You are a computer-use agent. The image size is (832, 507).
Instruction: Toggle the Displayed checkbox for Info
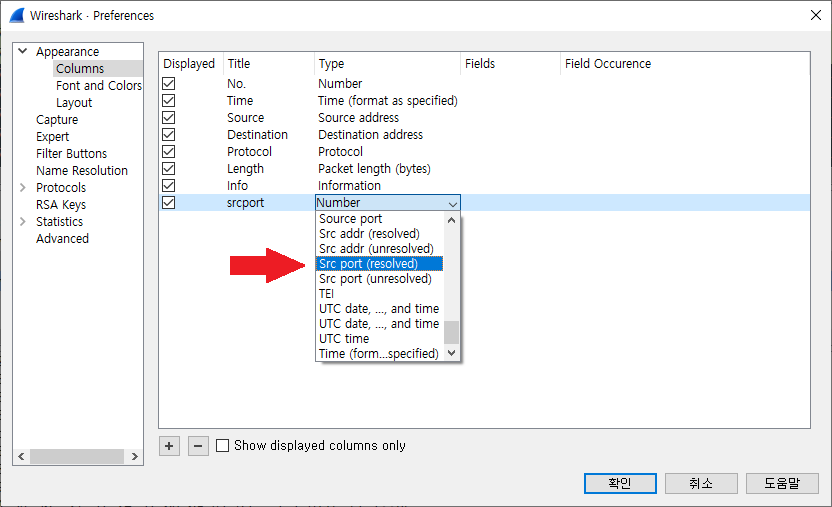[169, 185]
